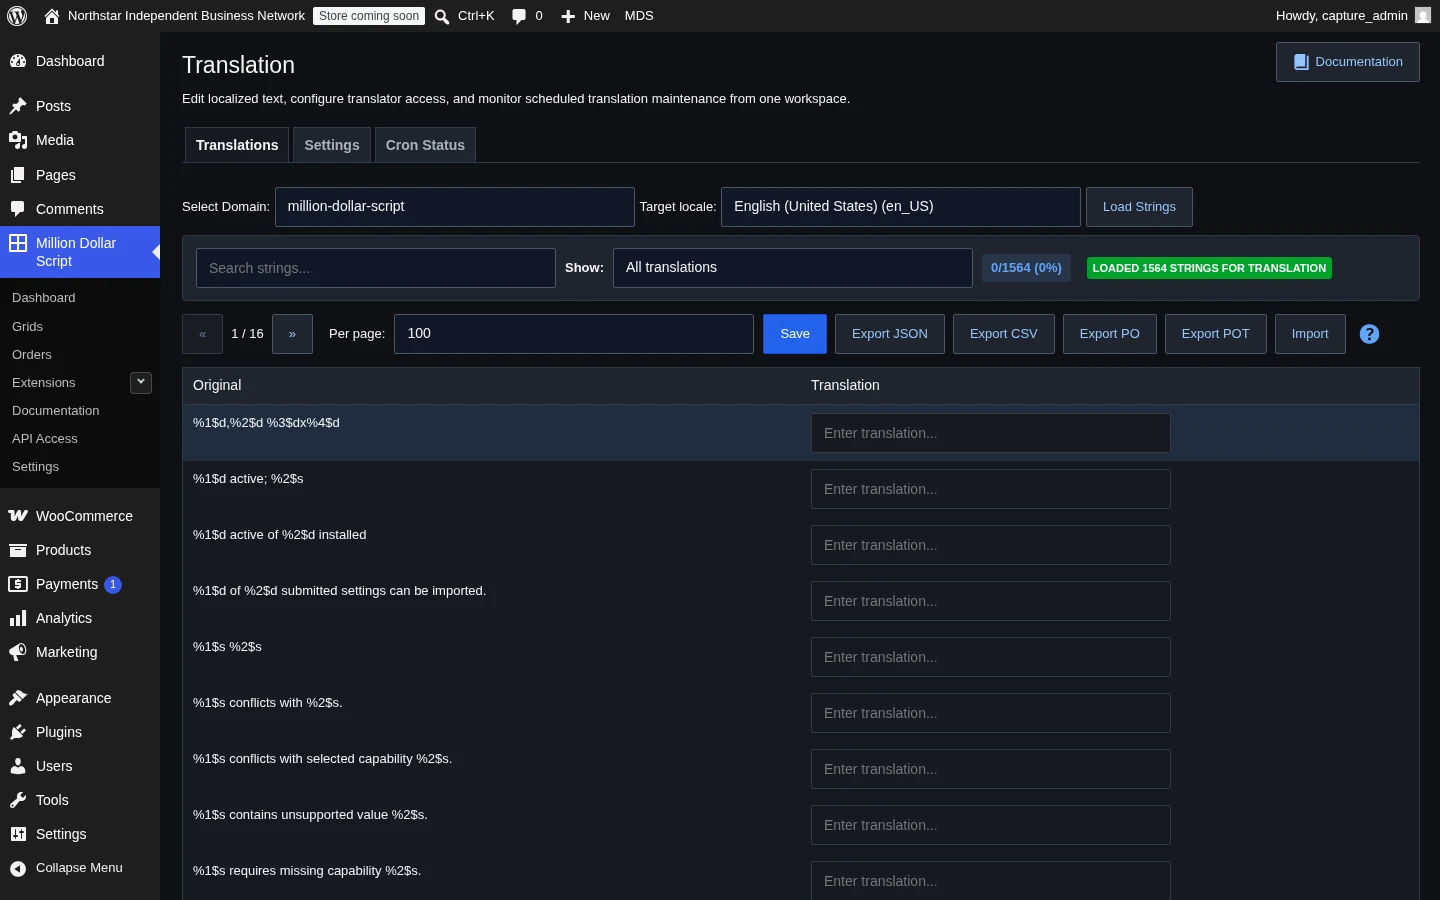
Task: Click the Collapse Menu arrow icon
Action: click(x=18, y=868)
